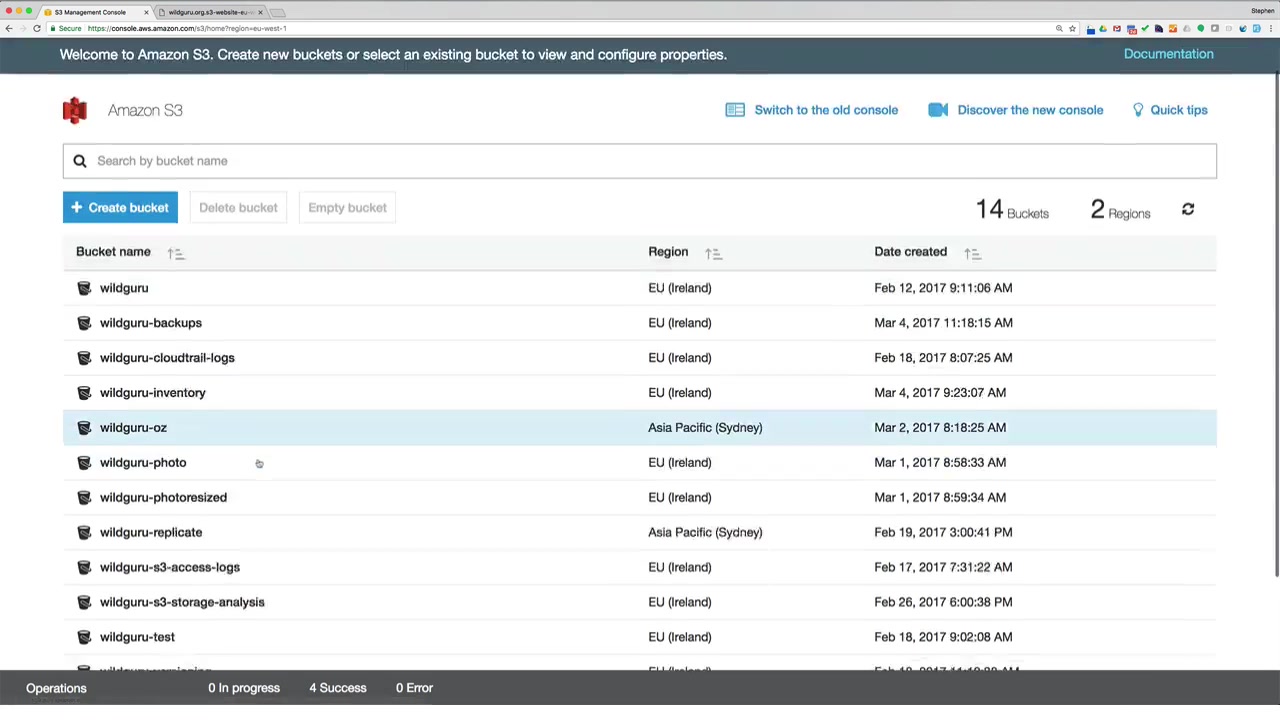
Task: Open the wildguru-s3-storage-analysis bucket
Action: pyautogui.click(x=182, y=603)
